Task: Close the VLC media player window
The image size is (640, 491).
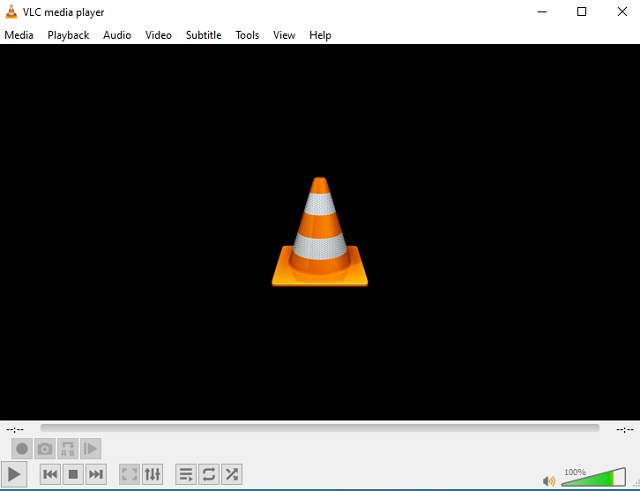Action: tap(622, 12)
